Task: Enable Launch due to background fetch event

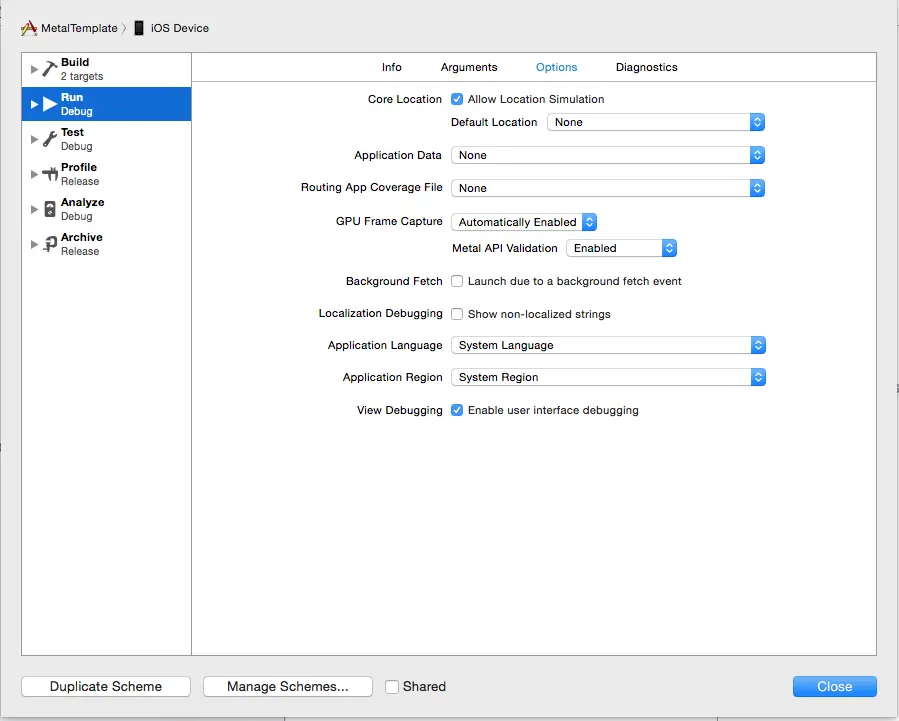Action: pos(457,281)
